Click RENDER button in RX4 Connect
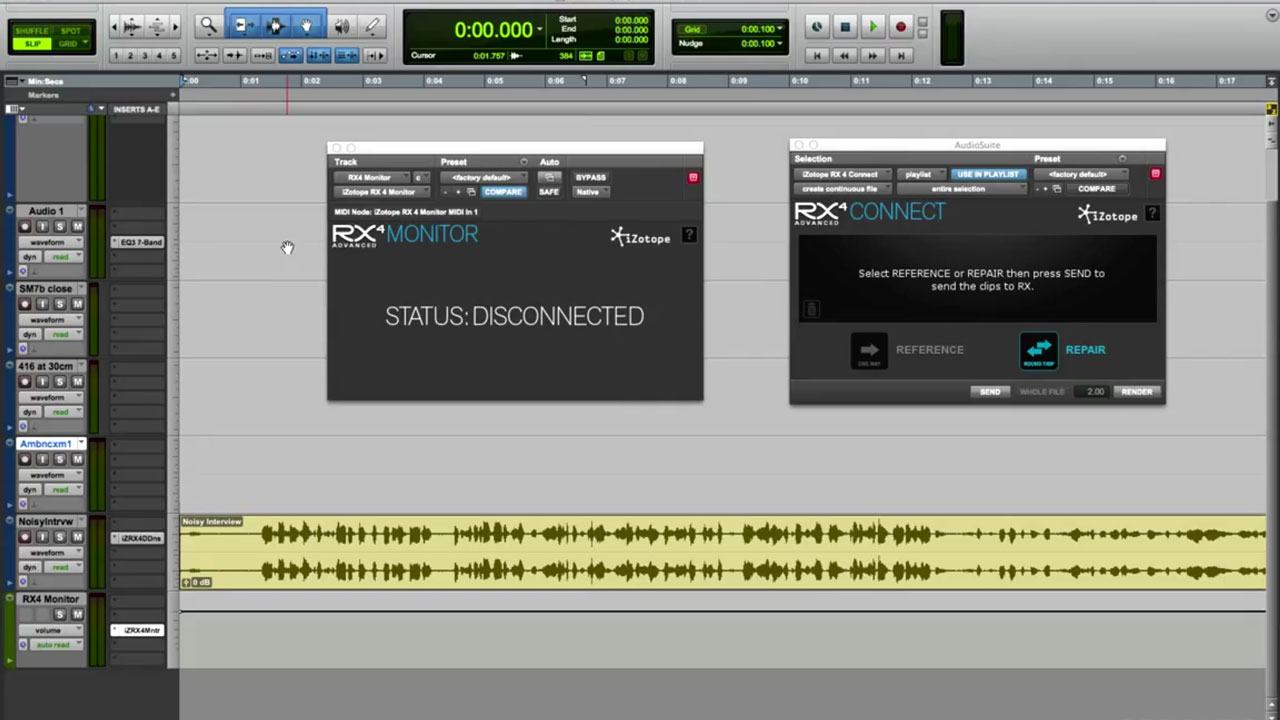This screenshot has height=720, width=1280. pos(1136,392)
